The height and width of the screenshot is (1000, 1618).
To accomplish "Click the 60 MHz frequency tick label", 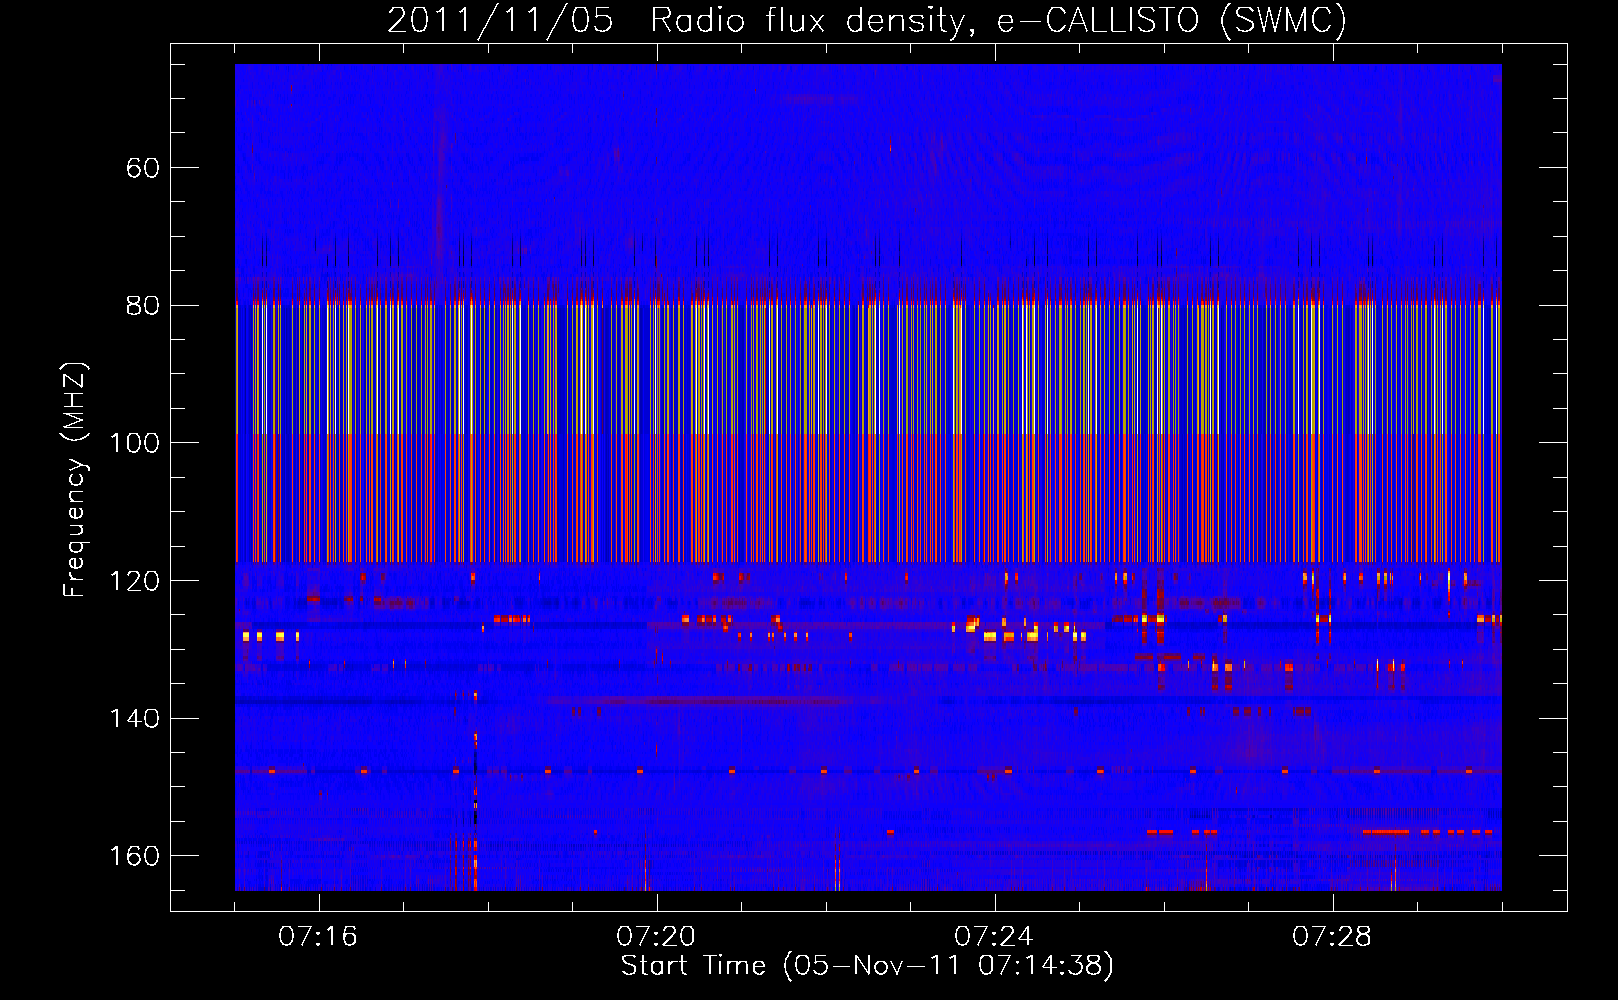I will tap(143, 168).
